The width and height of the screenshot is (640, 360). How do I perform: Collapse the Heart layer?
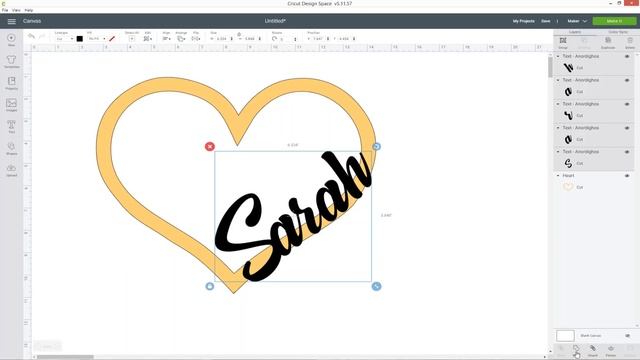pos(558,176)
